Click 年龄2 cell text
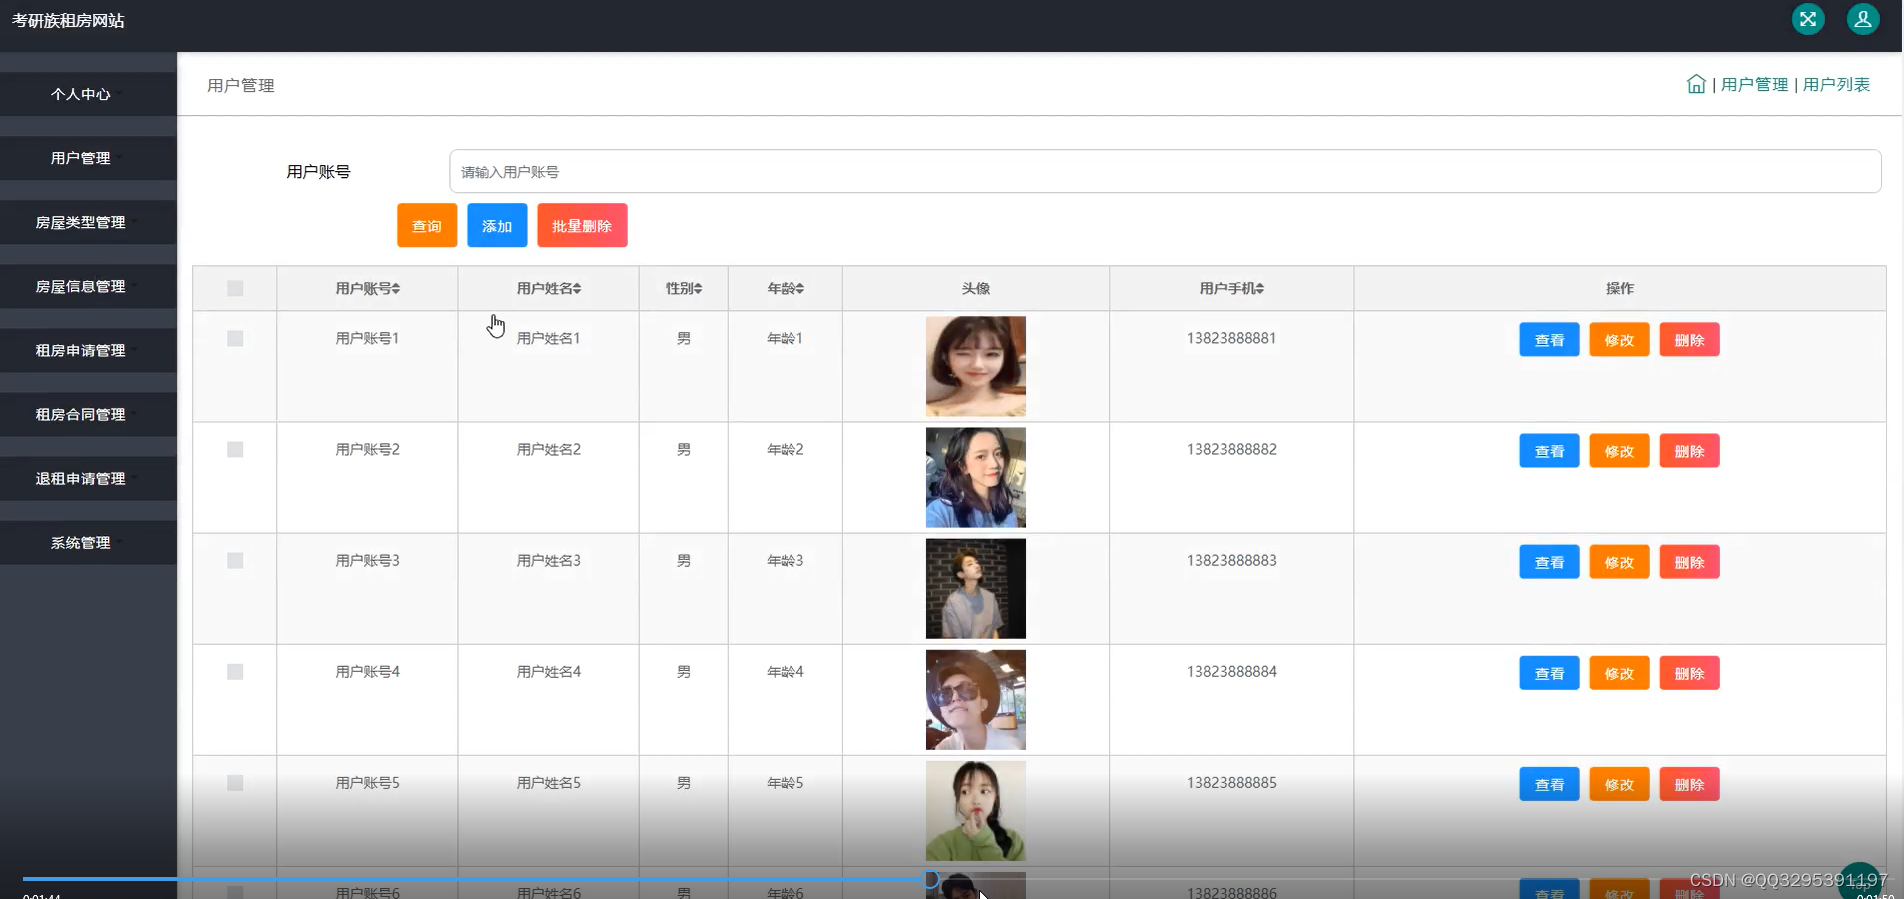The image size is (1904, 899). point(785,450)
